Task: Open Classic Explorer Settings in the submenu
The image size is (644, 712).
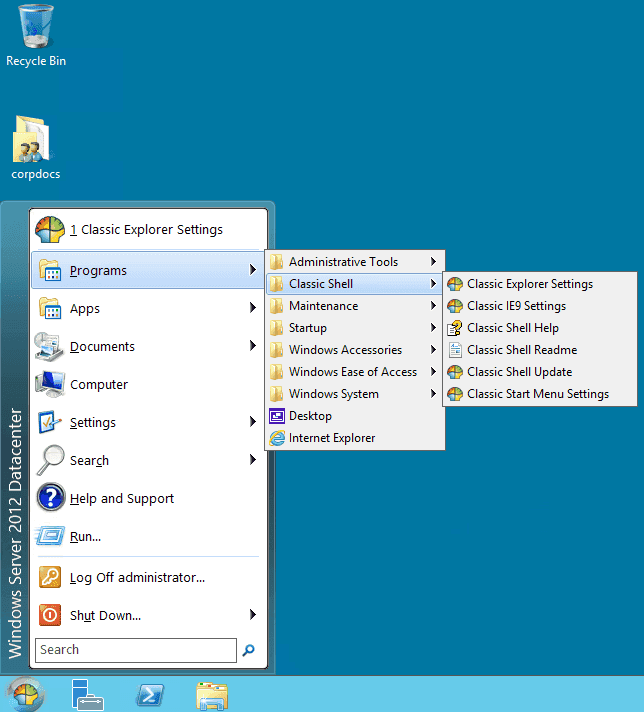Action: tap(540, 284)
